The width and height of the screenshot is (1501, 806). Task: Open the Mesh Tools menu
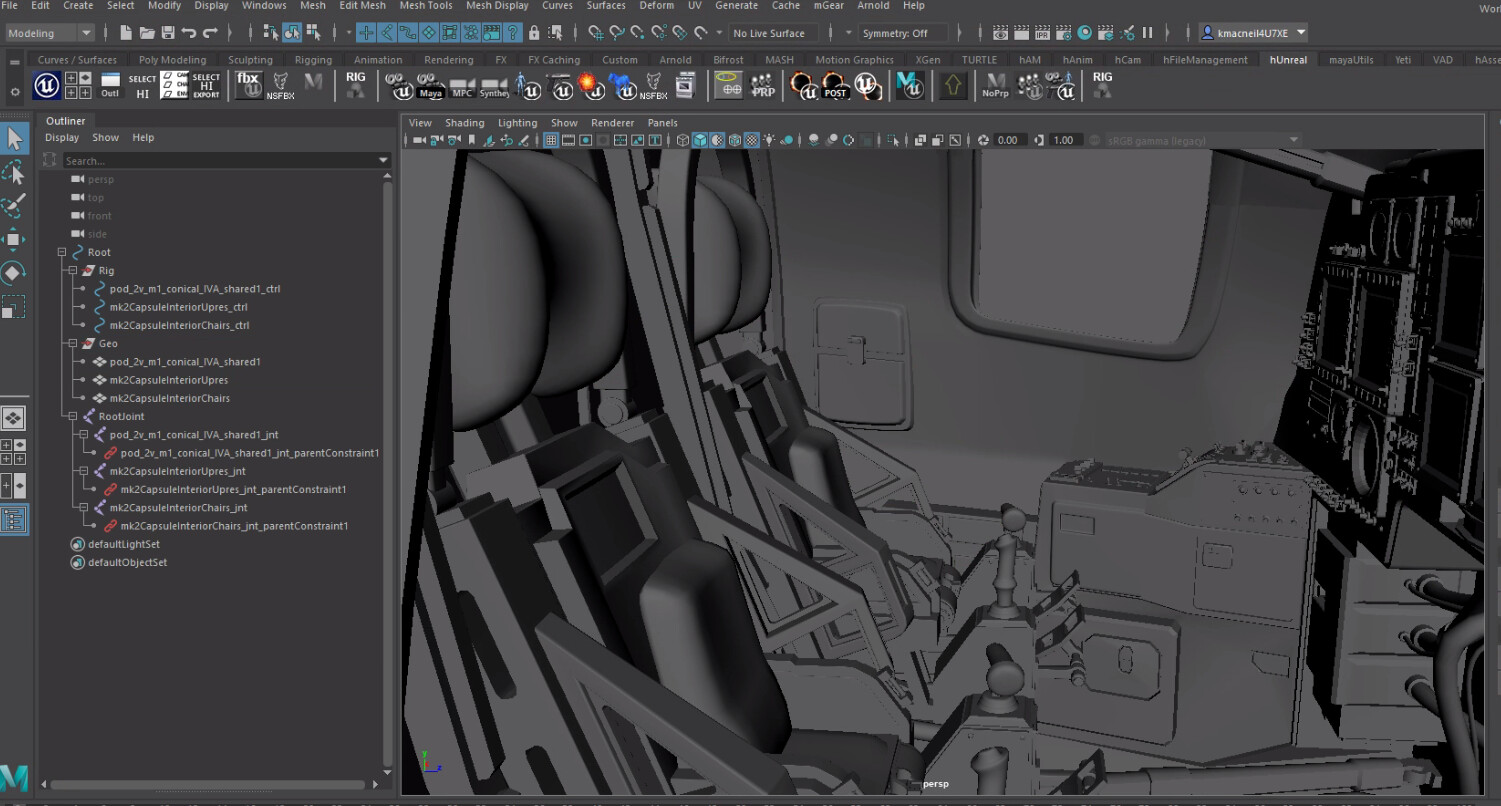click(x=426, y=6)
